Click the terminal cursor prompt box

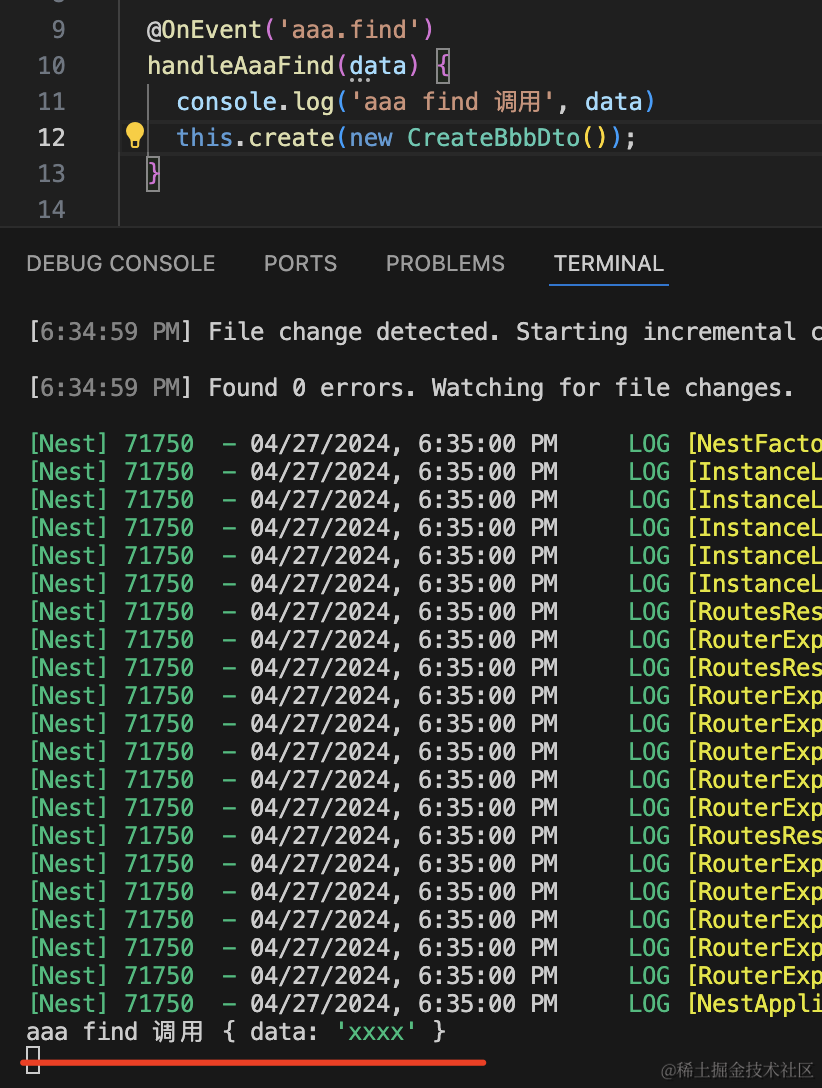tap(33, 1060)
